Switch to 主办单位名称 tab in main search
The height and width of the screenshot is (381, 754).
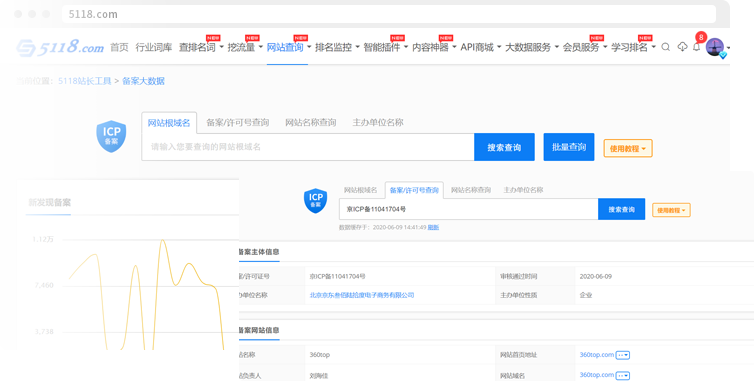click(x=378, y=122)
